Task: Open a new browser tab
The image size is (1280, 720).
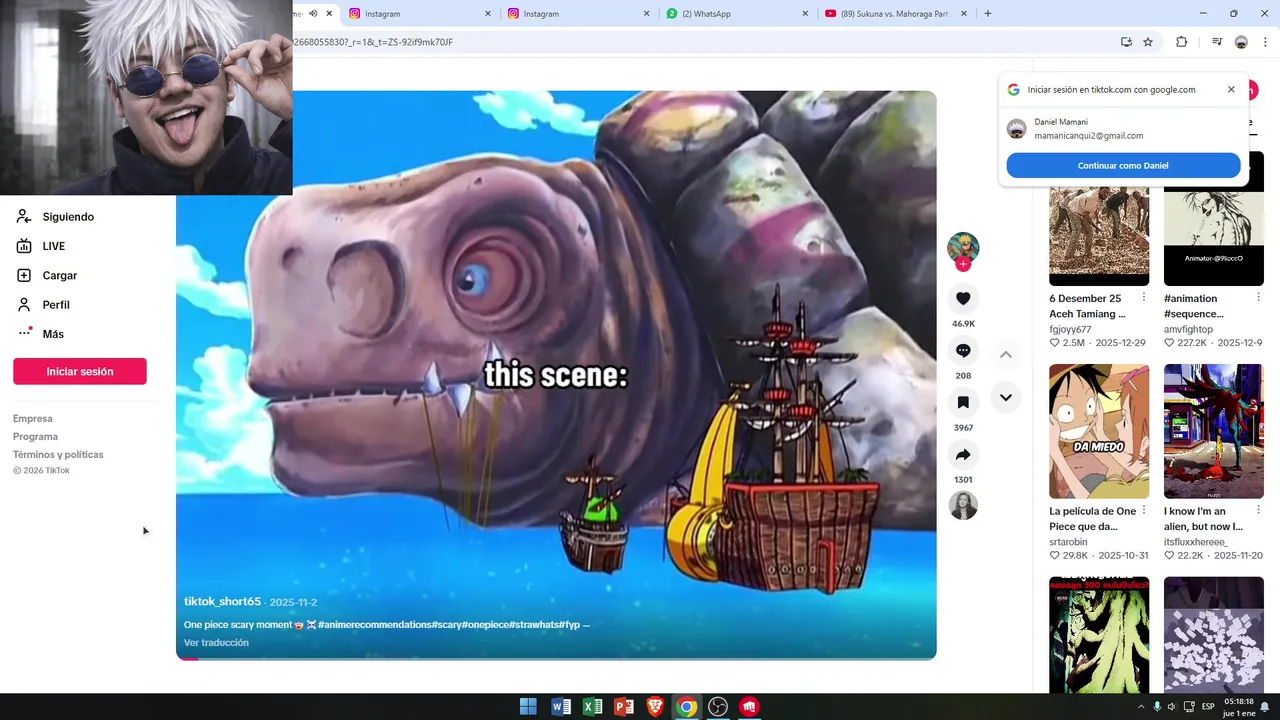Action: (988, 13)
